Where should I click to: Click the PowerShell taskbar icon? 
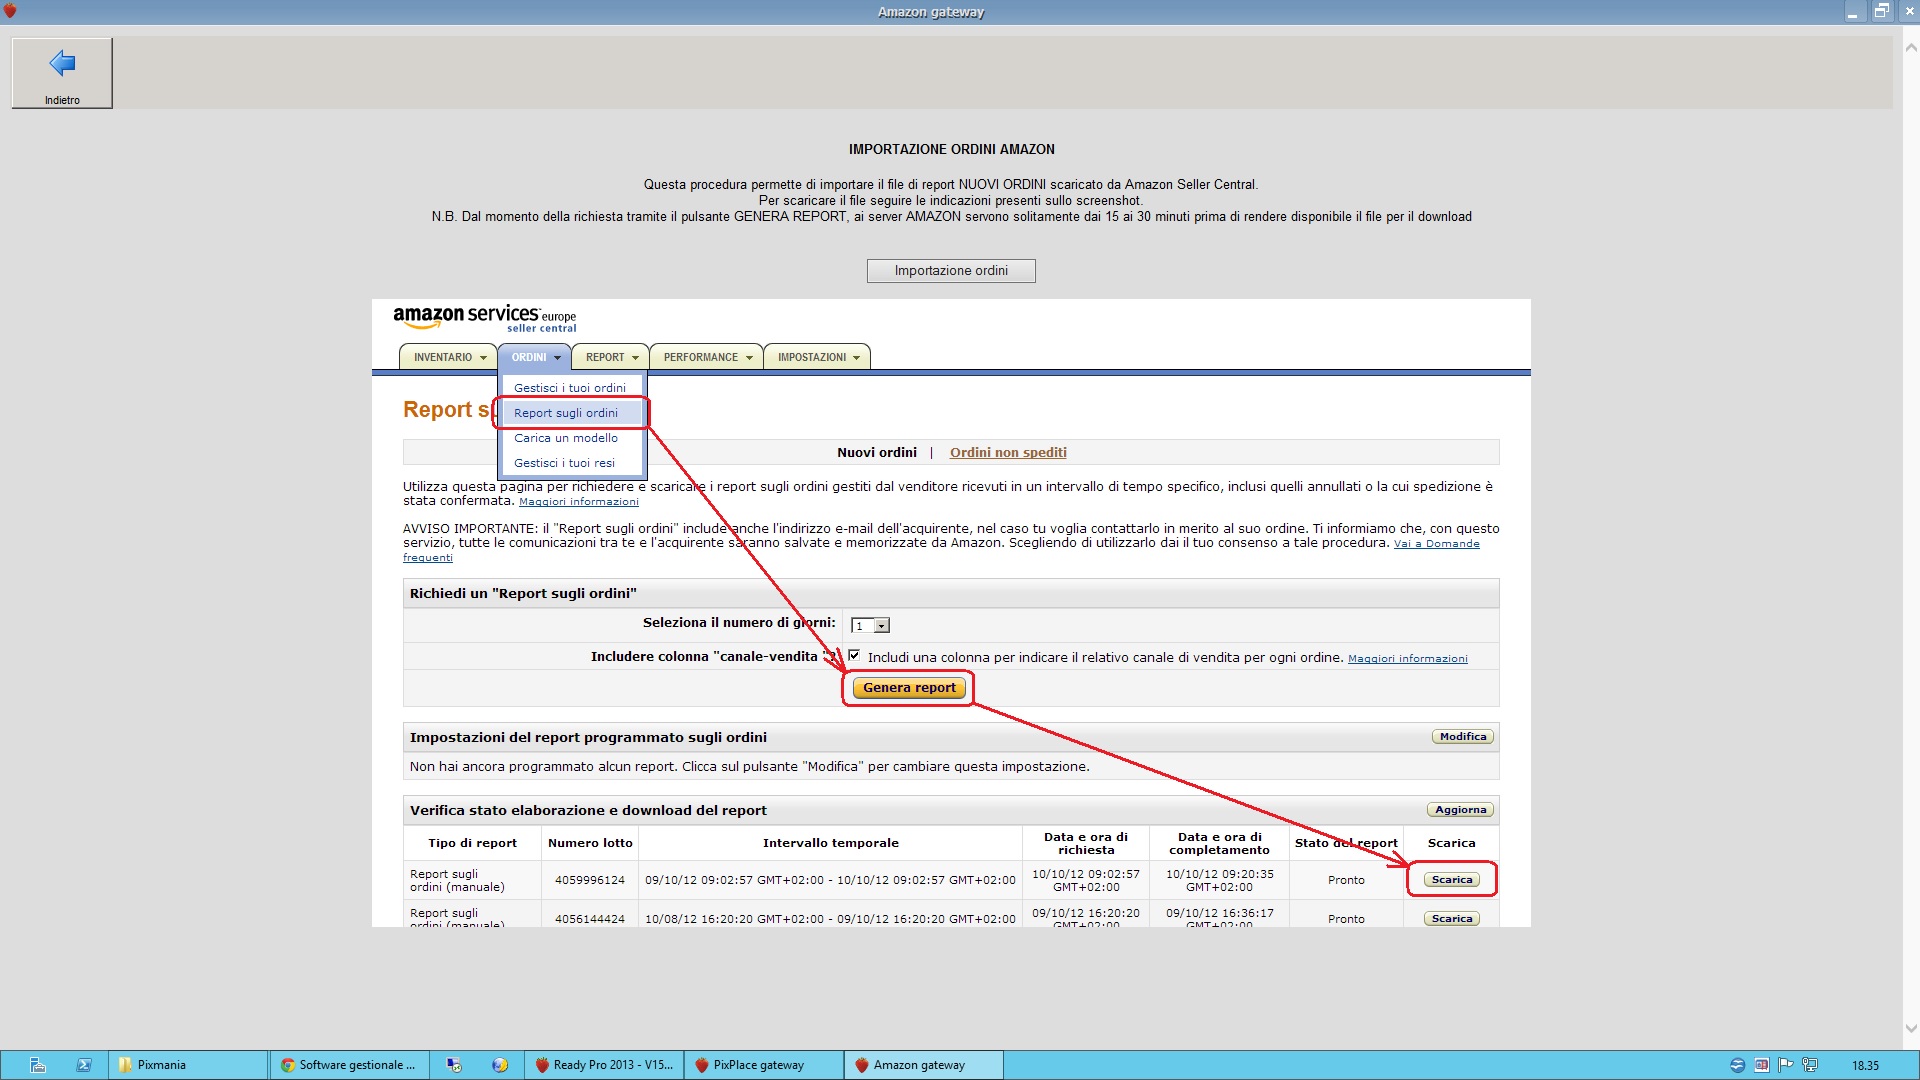coord(84,1065)
